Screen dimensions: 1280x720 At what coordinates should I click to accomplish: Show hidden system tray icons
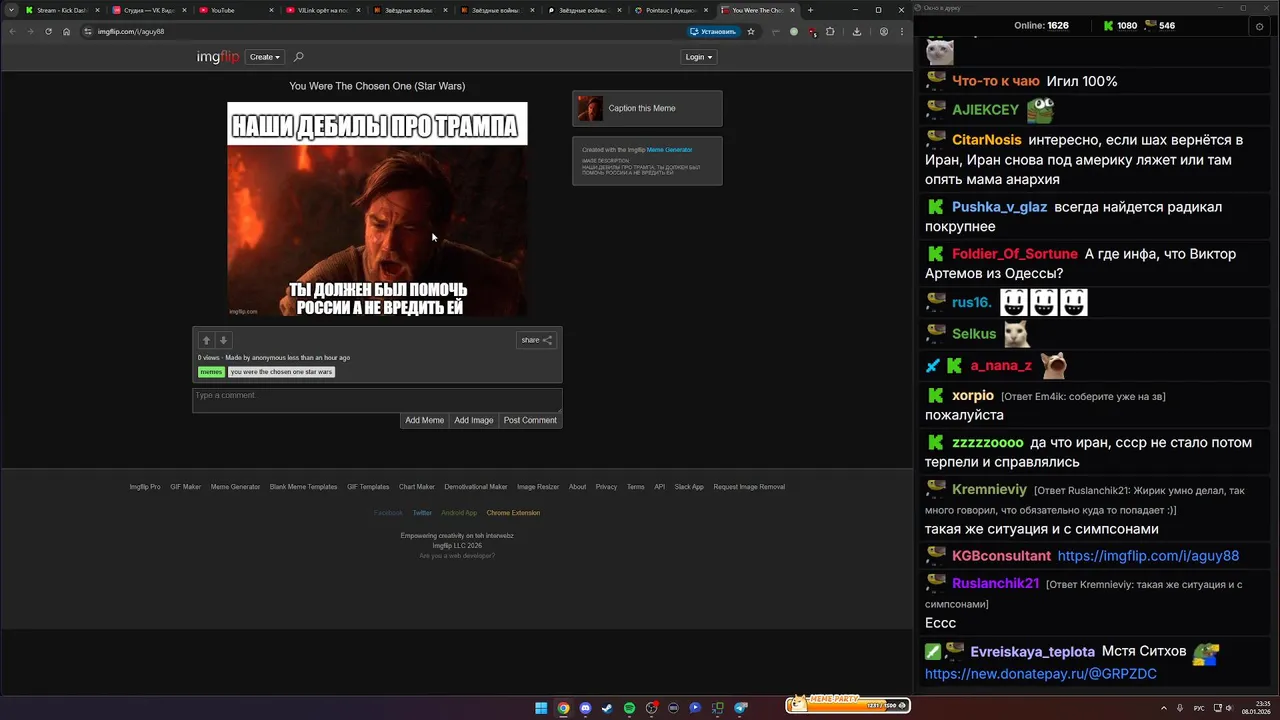tap(1163, 708)
